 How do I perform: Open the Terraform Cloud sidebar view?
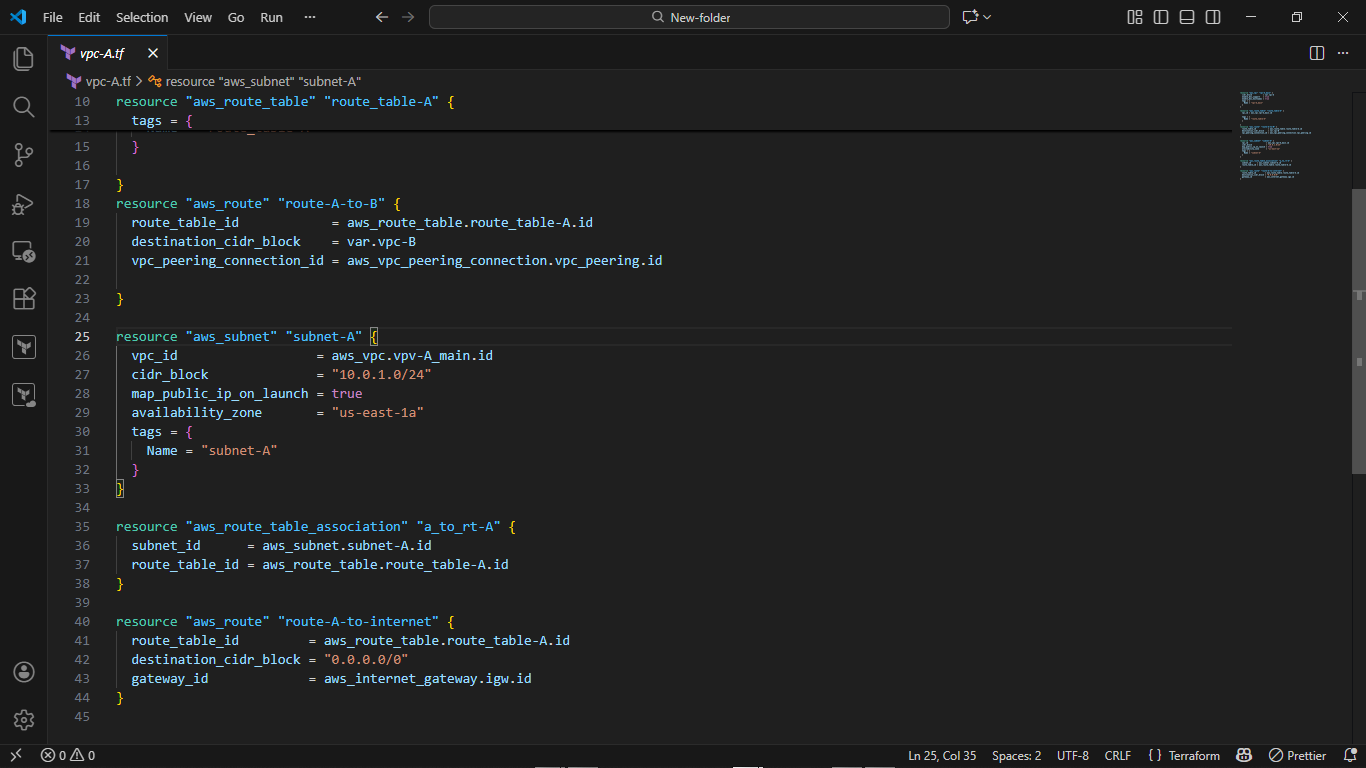click(x=23, y=394)
